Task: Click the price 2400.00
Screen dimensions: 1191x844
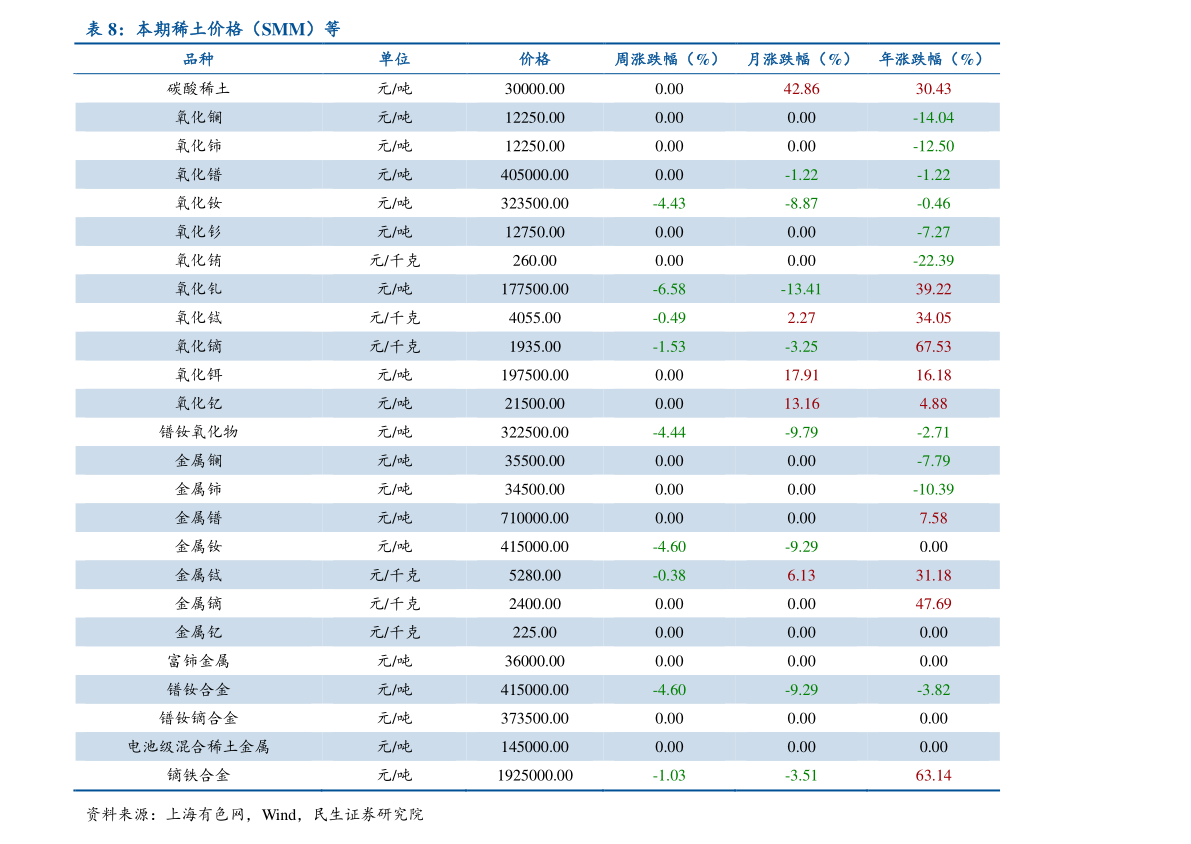Action: point(535,605)
